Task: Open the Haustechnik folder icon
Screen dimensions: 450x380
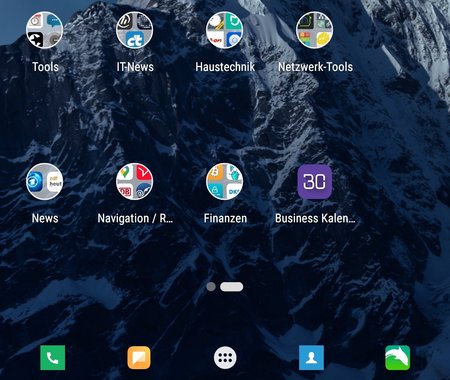Action: pos(225,30)
